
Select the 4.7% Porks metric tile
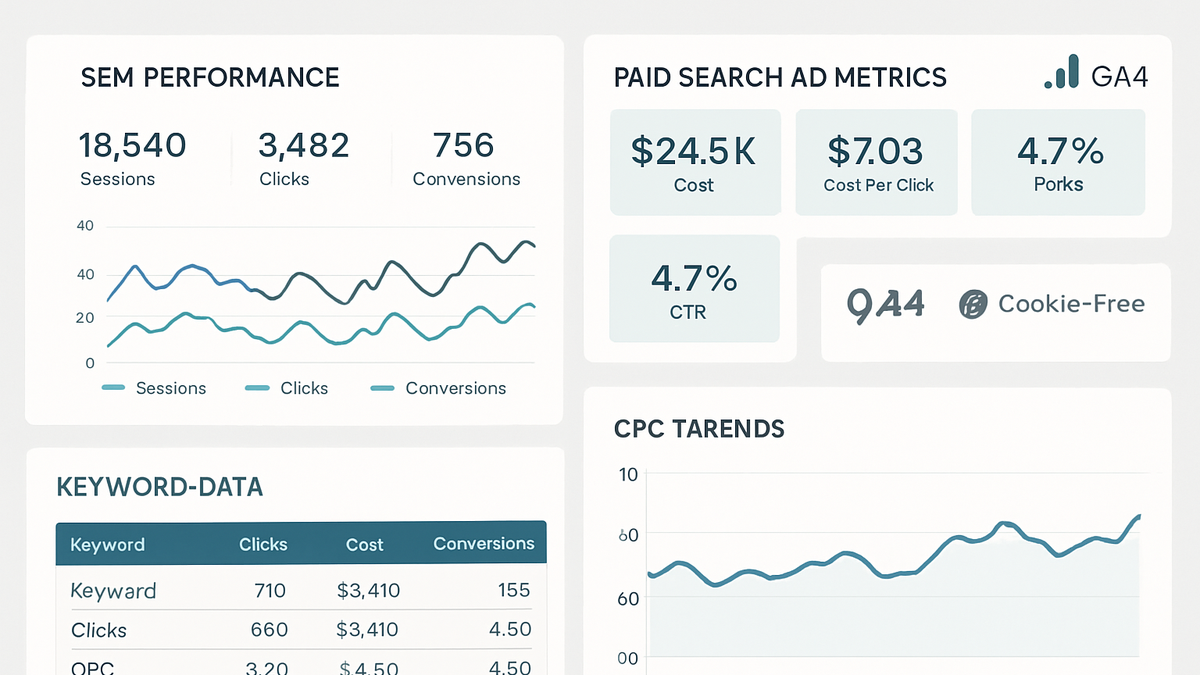[x=1058, y=162]
